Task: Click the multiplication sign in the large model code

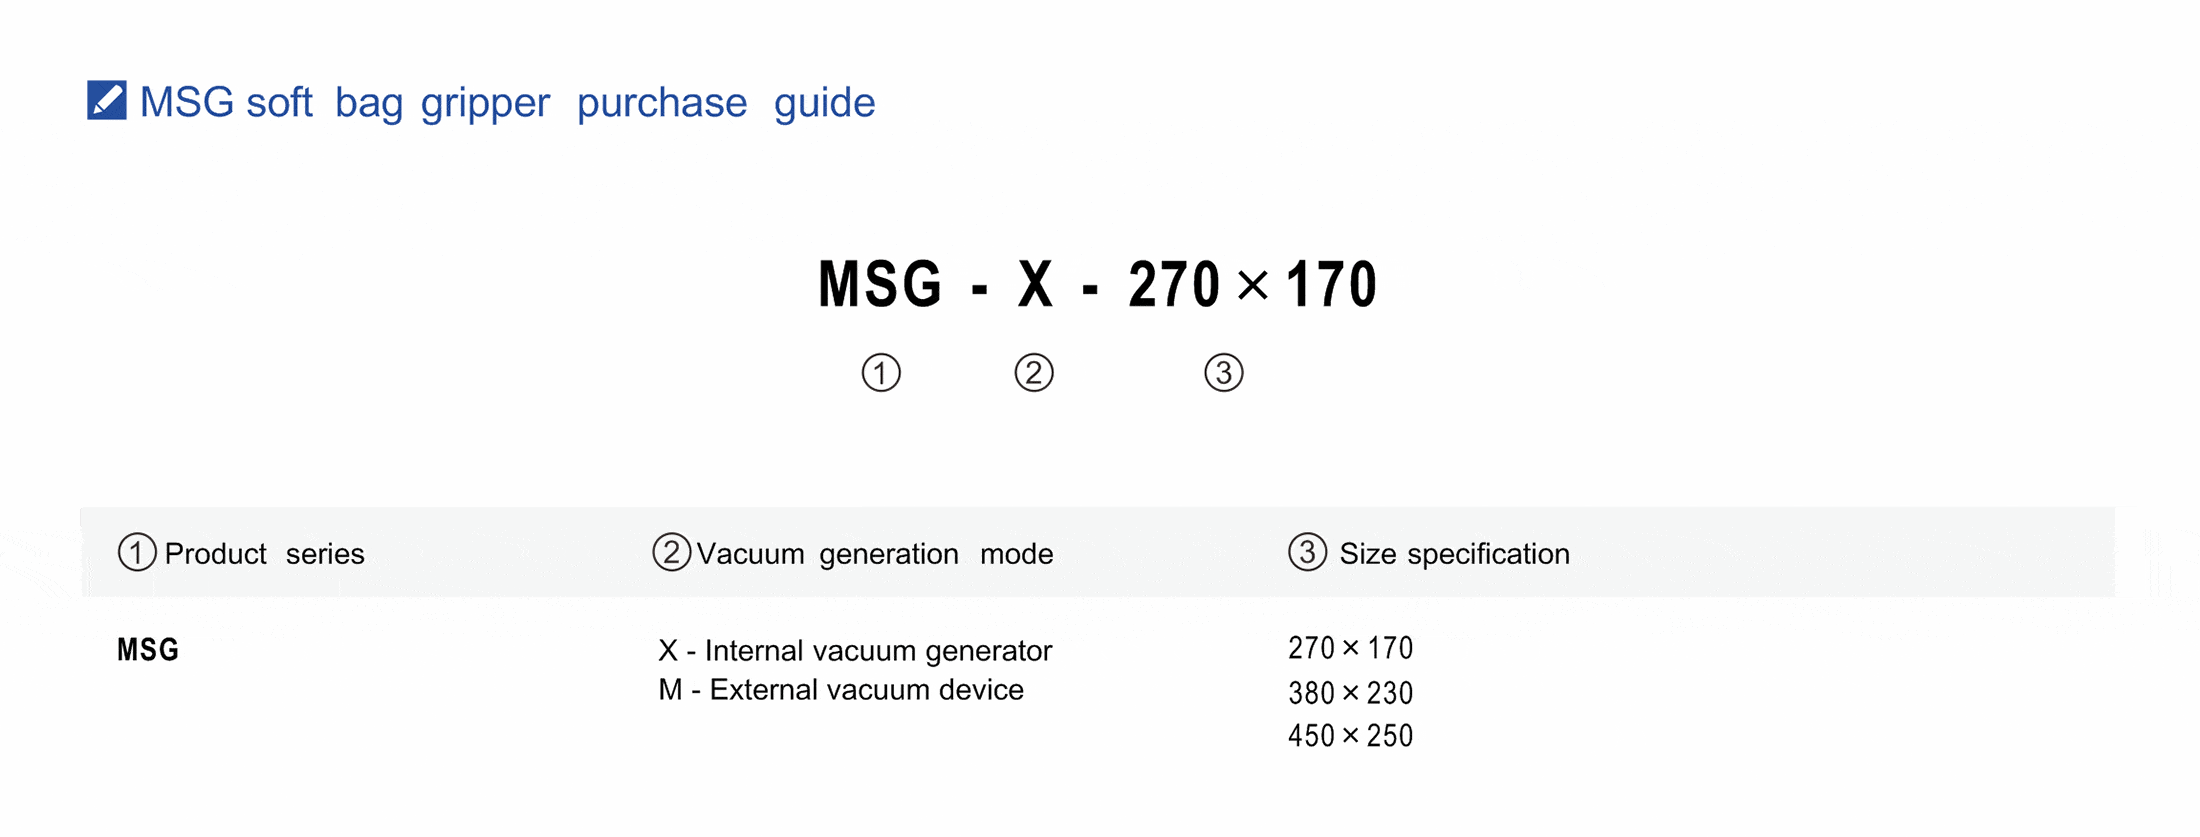Action: pyautogui.click(x=1253, y=285)
